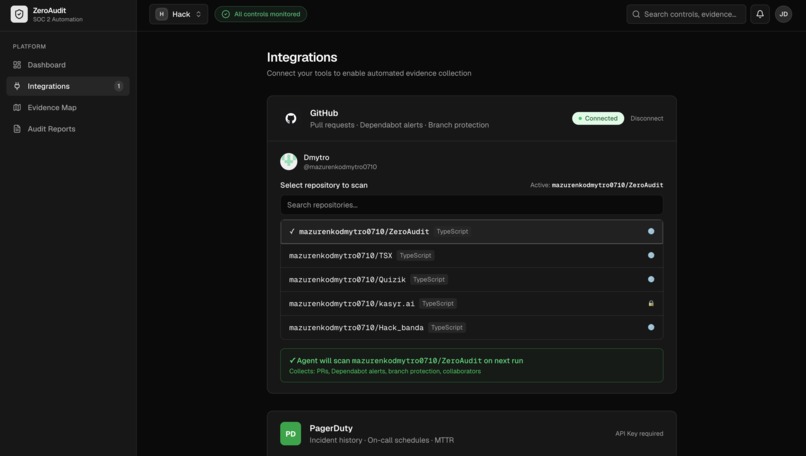Viewport: 806px width, 456px height.
Task: Click the GitHub logo icon
Action: tap(291, 118)
